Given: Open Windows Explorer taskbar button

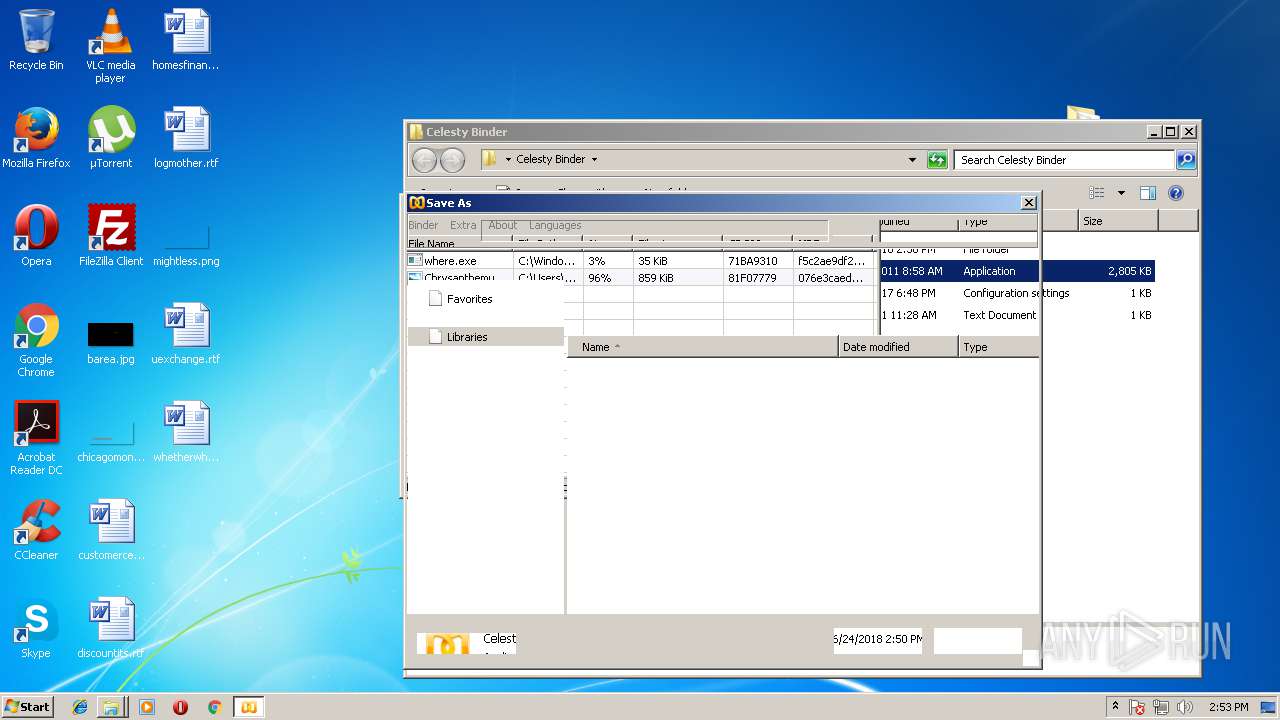Looking at the screenshot, I should pos(110,707).
